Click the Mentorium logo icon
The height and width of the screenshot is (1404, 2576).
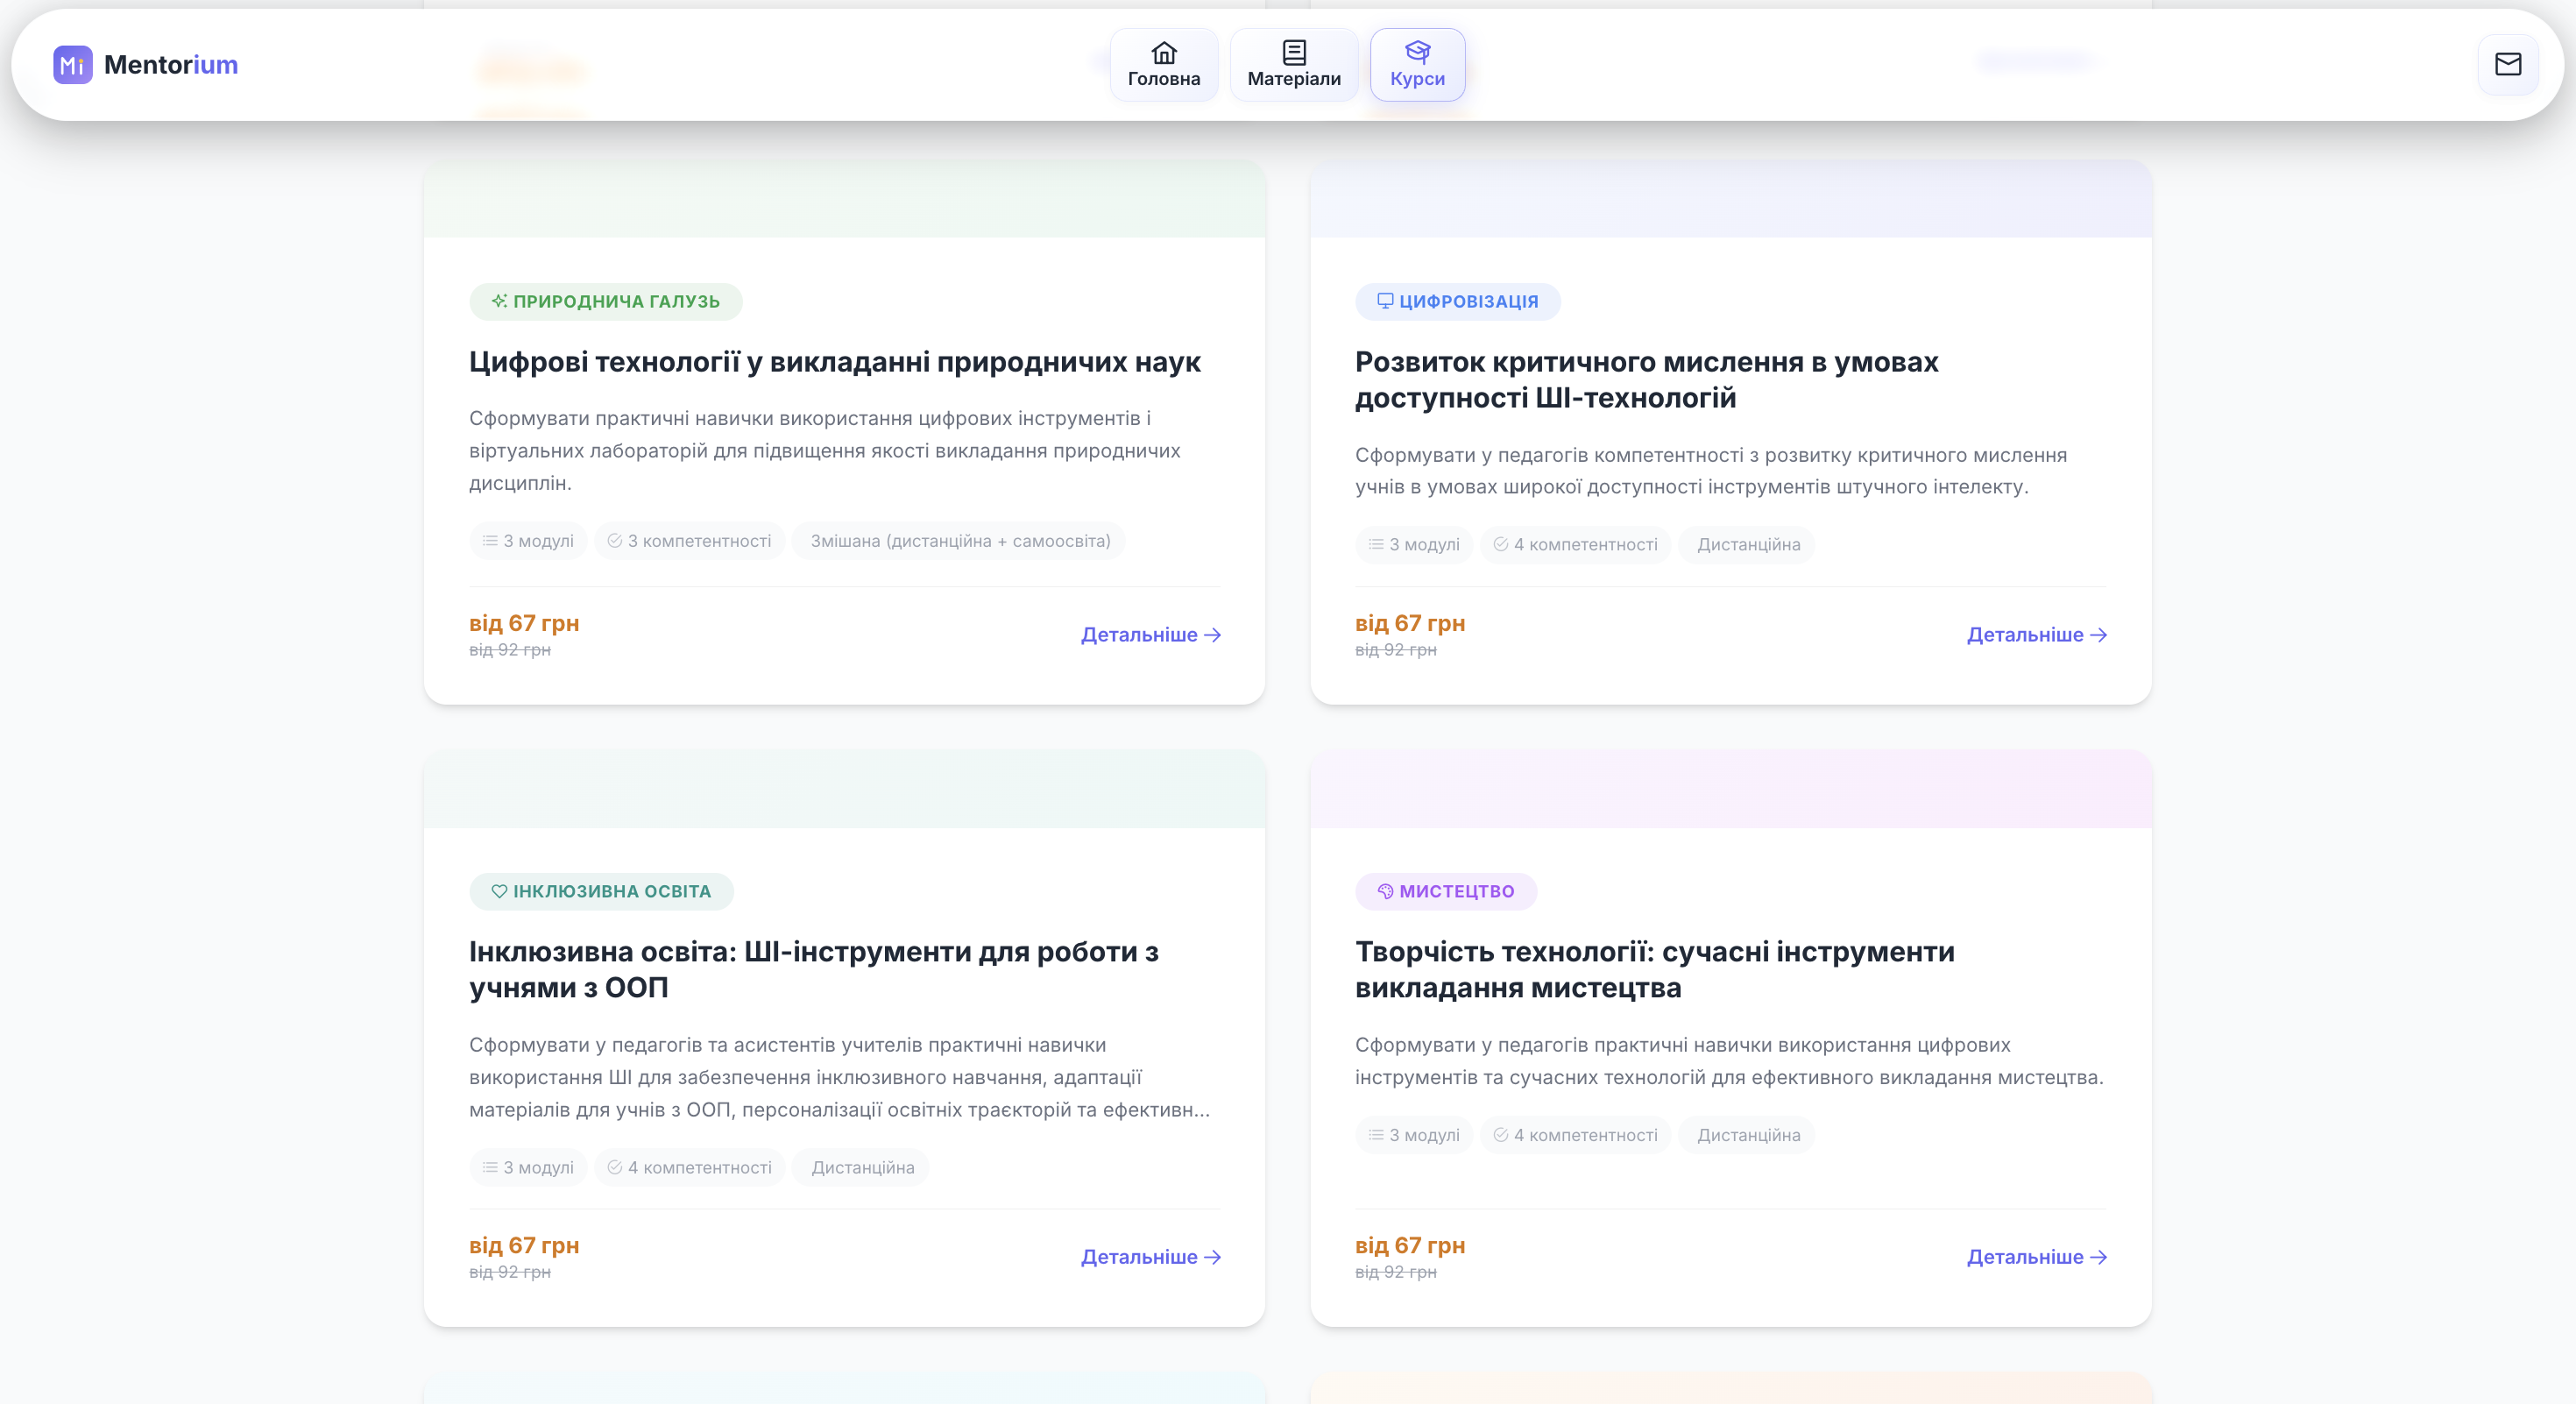72,65
